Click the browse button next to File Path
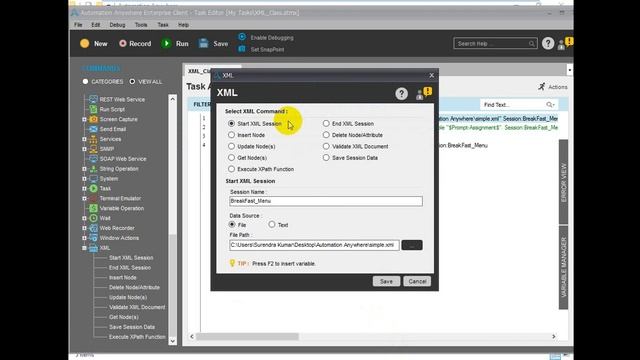640x360 pixels. pos(412,245)
